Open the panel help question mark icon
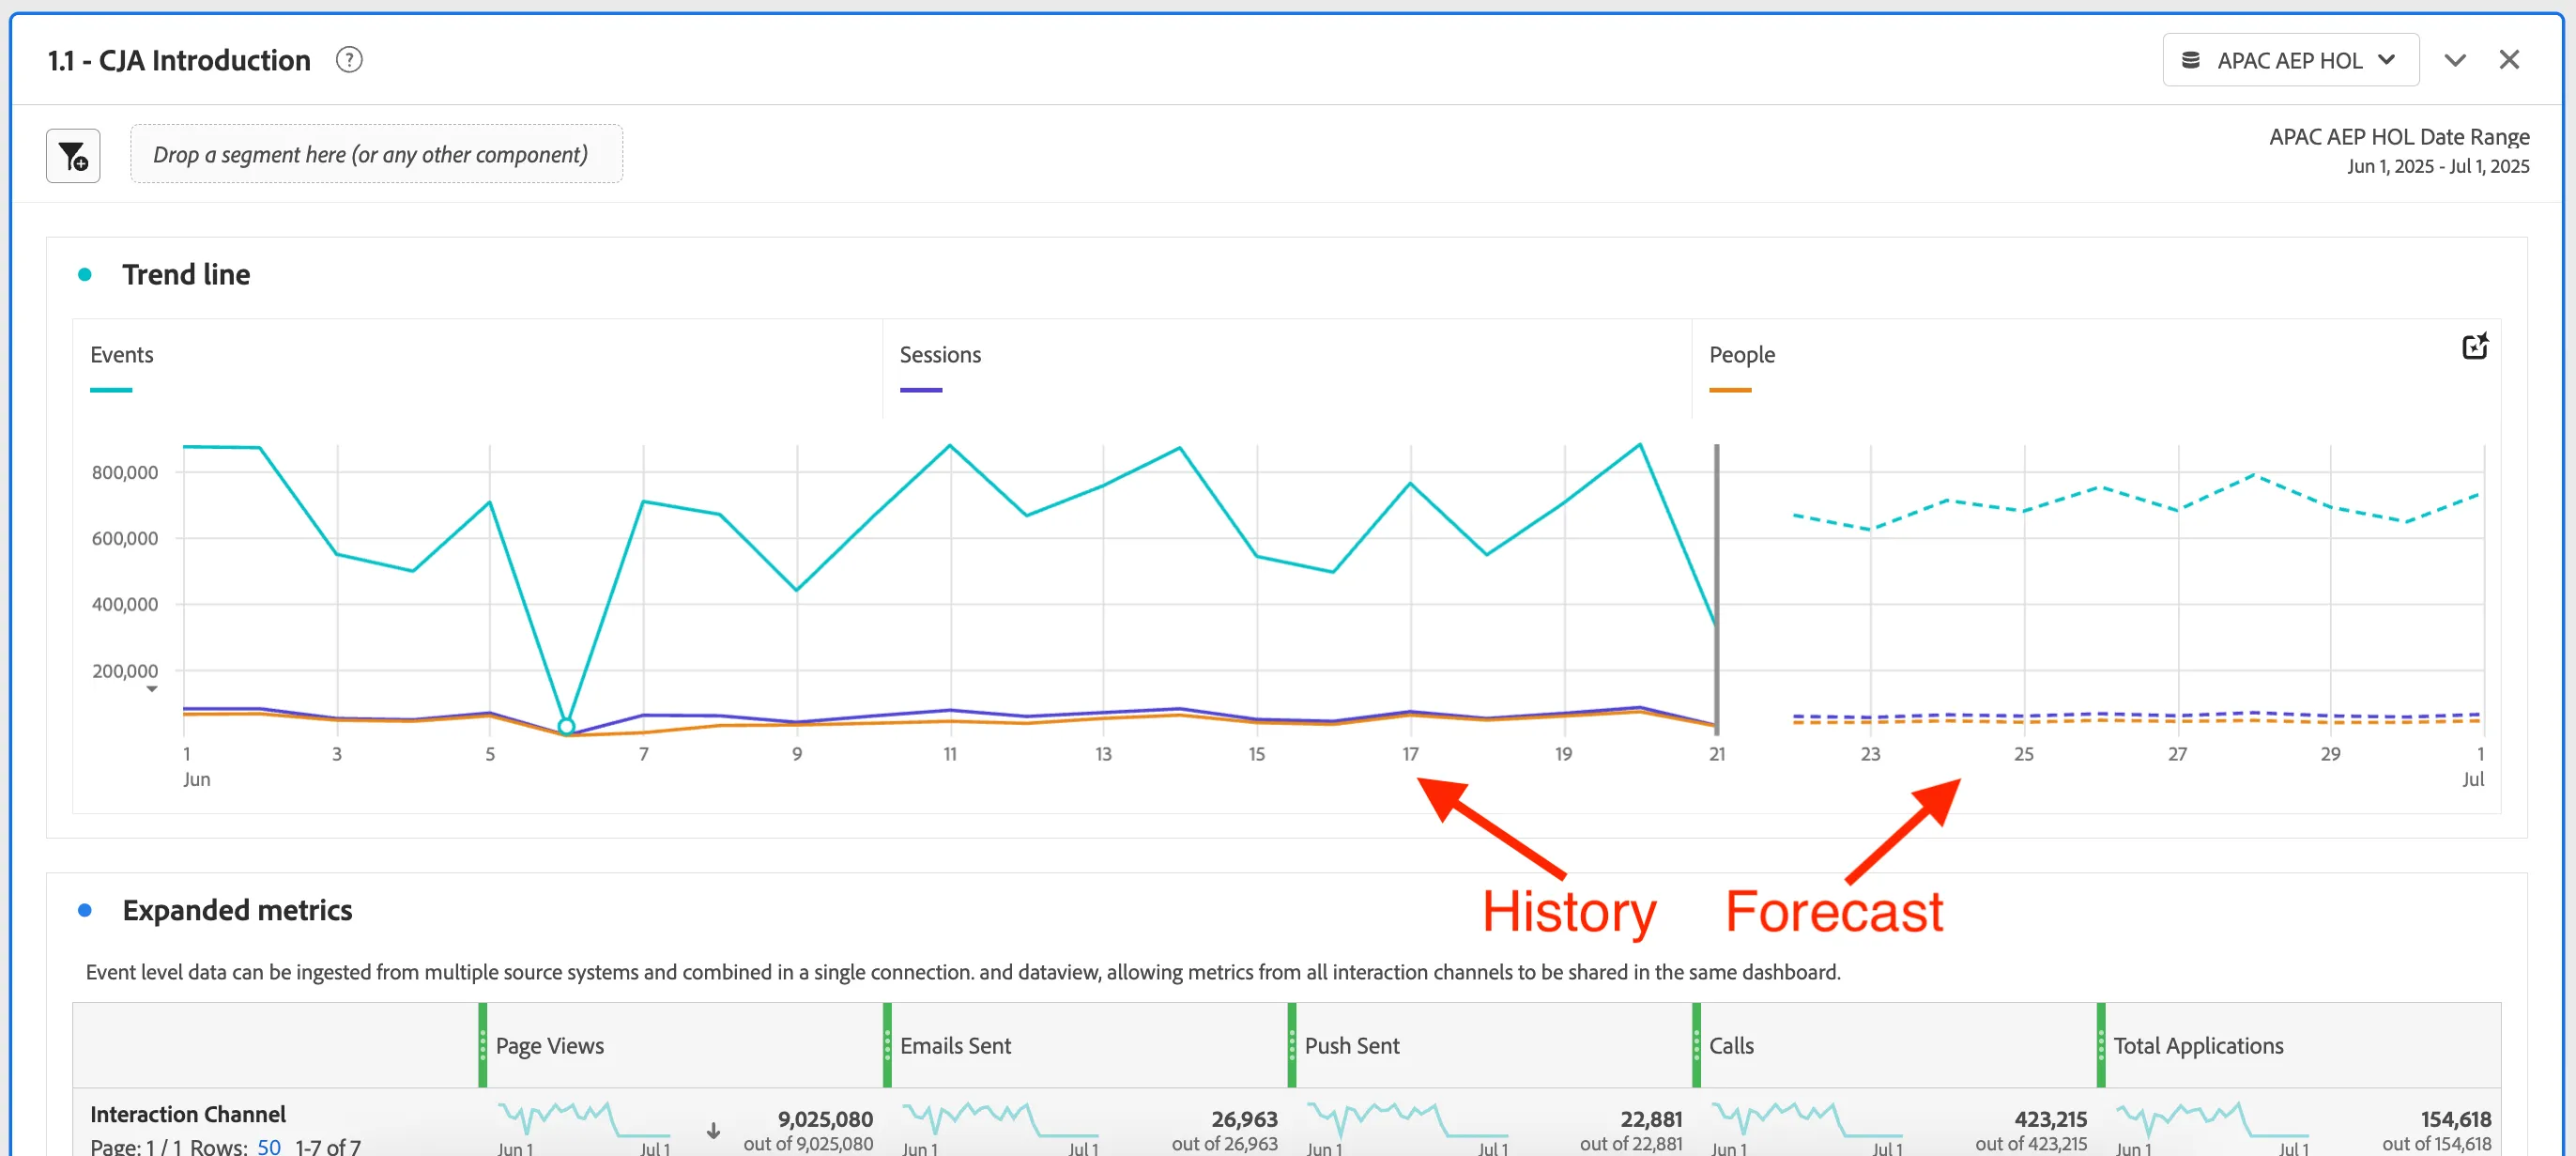The width and height of the screenshot is (2576, 1156). (348, 60)
